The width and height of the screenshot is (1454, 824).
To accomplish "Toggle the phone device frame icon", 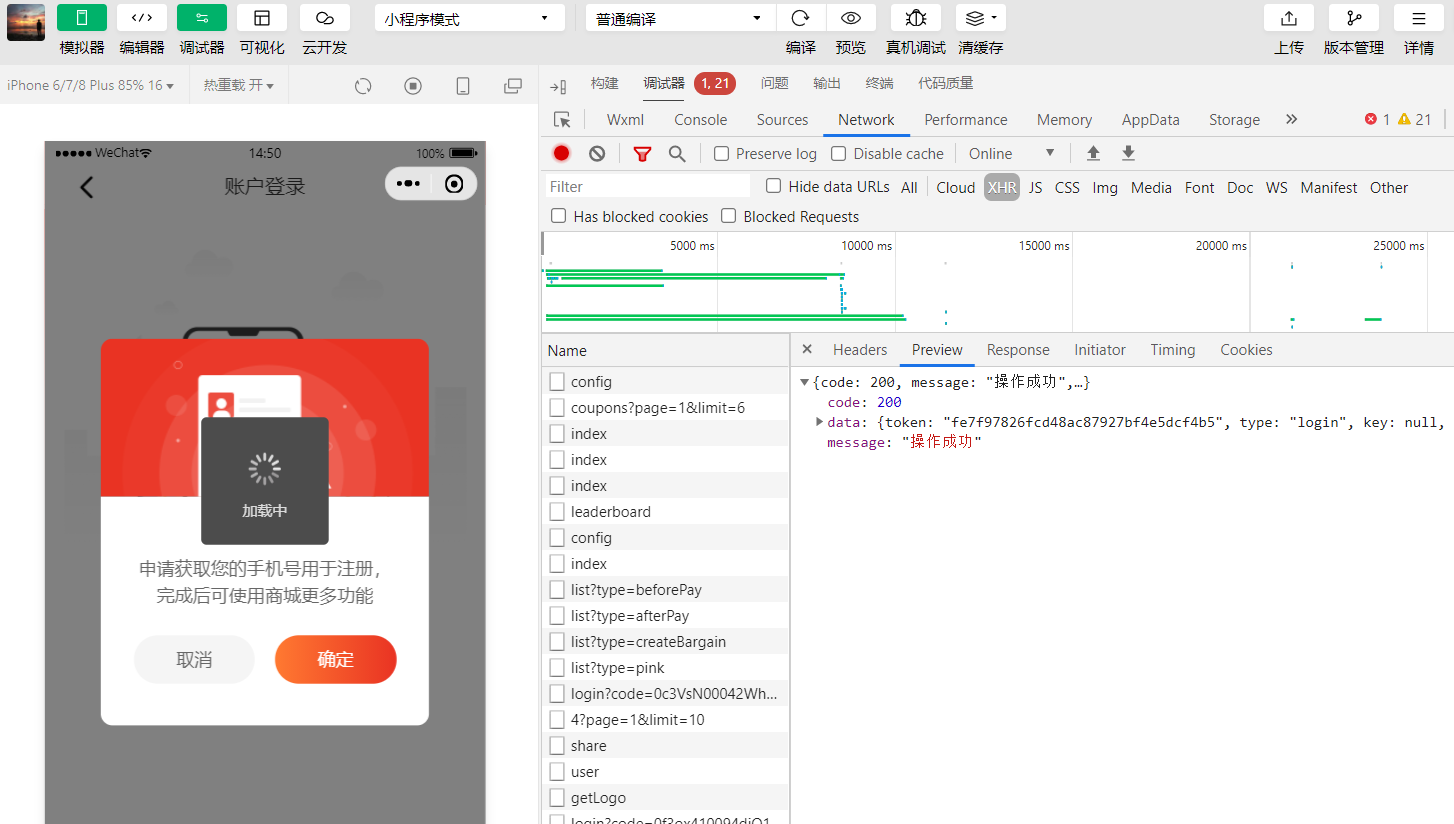I will [463, 86].
